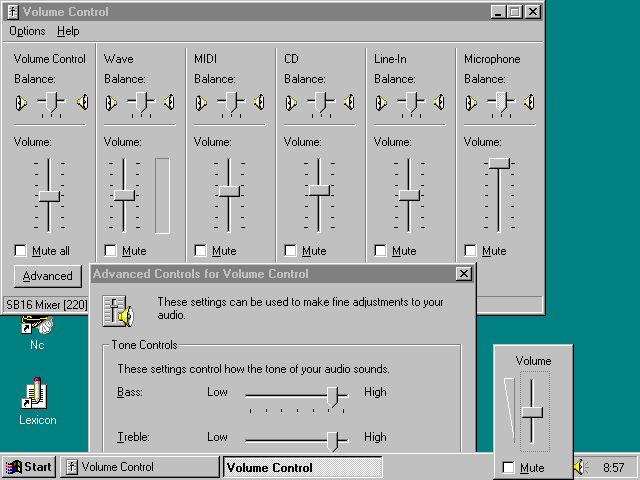This screenshot has width=640, height=480.
Task: Click left speaker icon under Wave balance
Action: pos(110,102)
